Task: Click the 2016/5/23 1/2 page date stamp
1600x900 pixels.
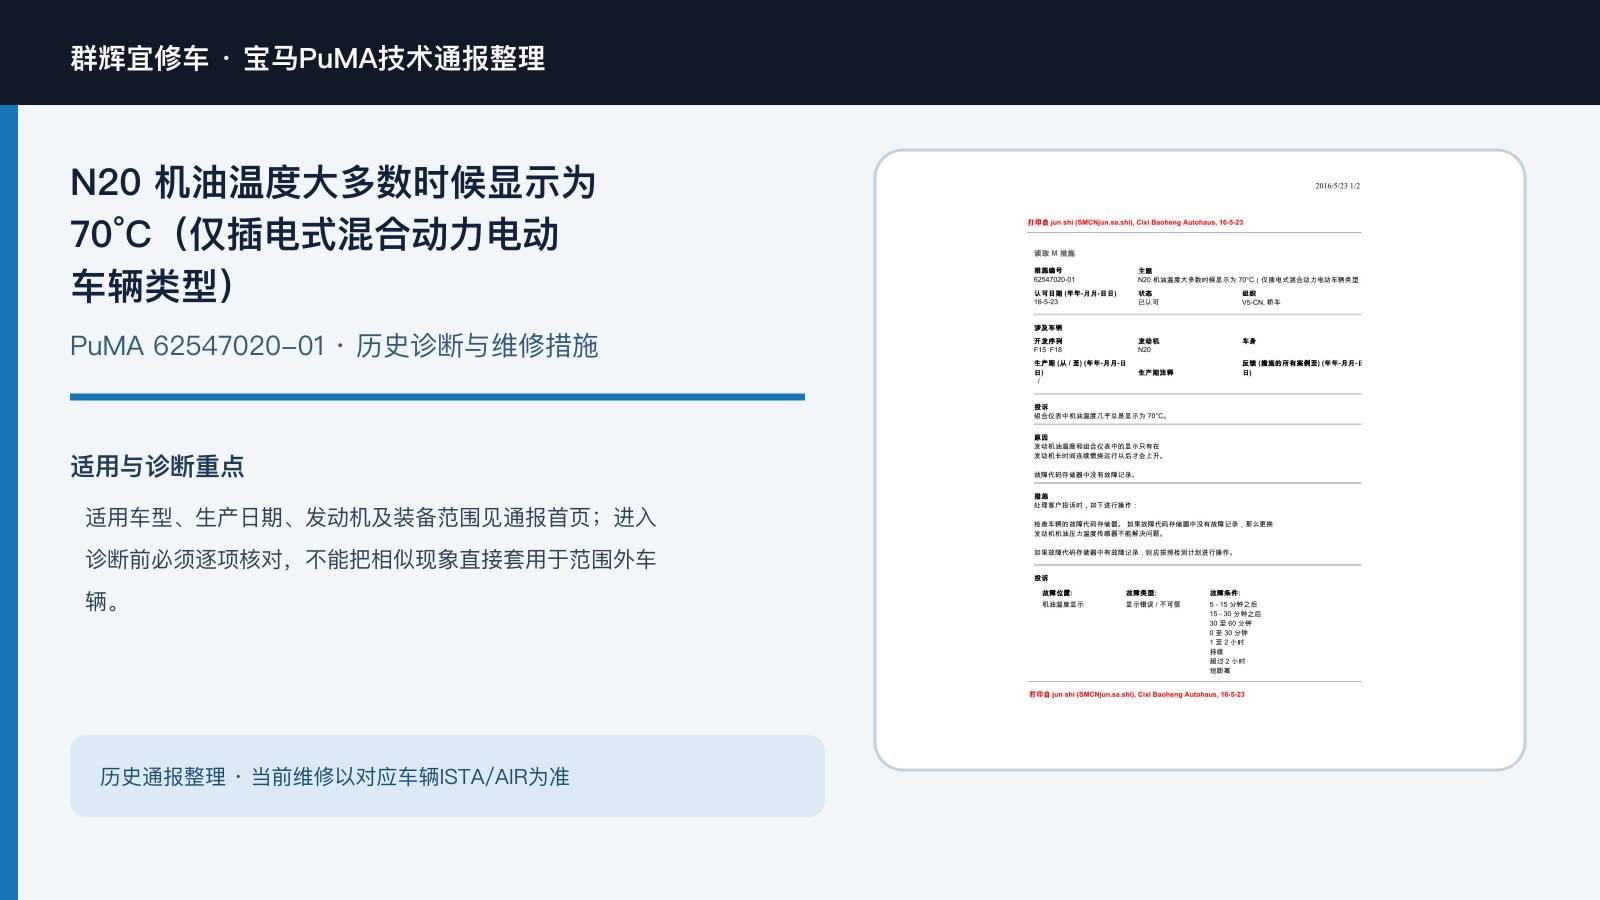Action: [1337, 186]
